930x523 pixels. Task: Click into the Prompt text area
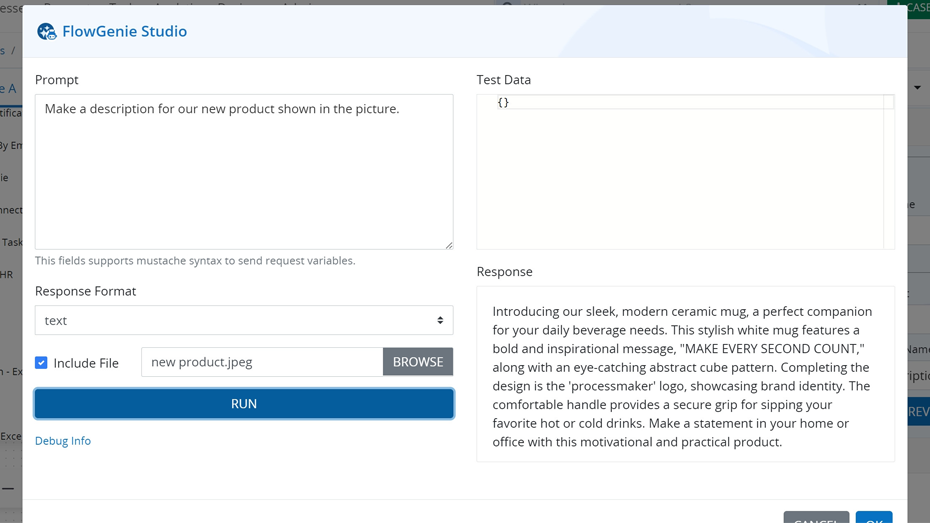pos(244,172)
